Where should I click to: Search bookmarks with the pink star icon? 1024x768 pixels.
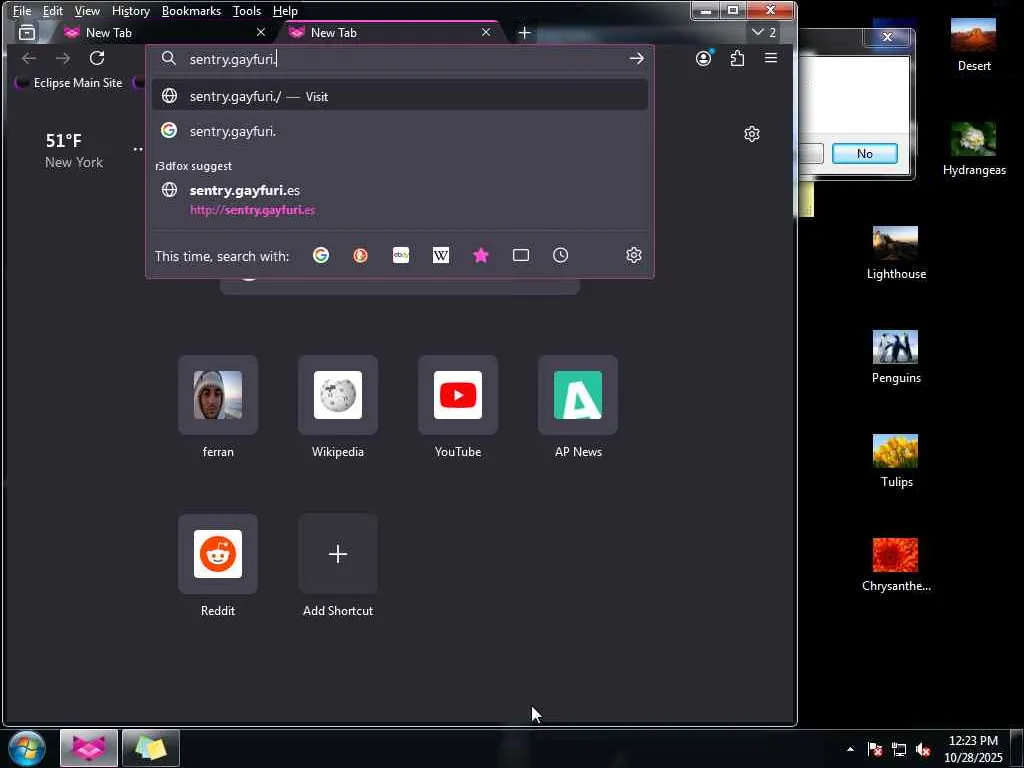pyautogui.click(x=481, y=255)
